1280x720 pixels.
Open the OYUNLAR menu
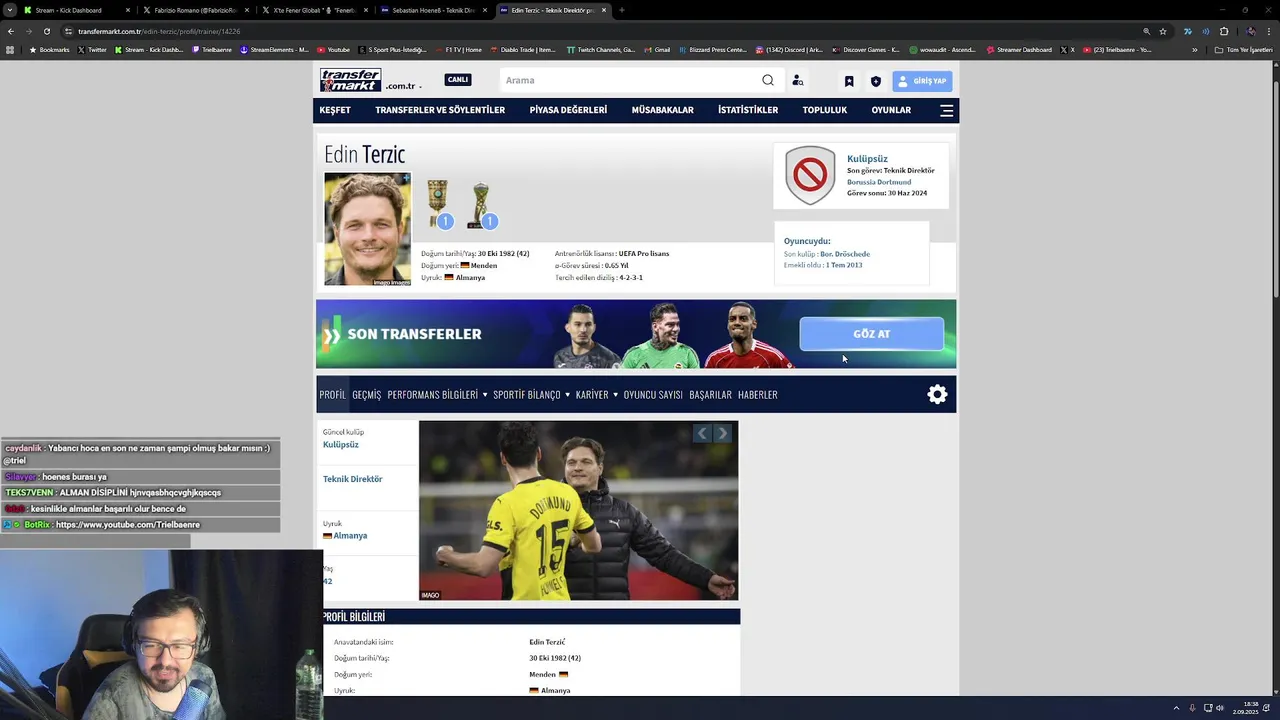(x=891, y=110)
